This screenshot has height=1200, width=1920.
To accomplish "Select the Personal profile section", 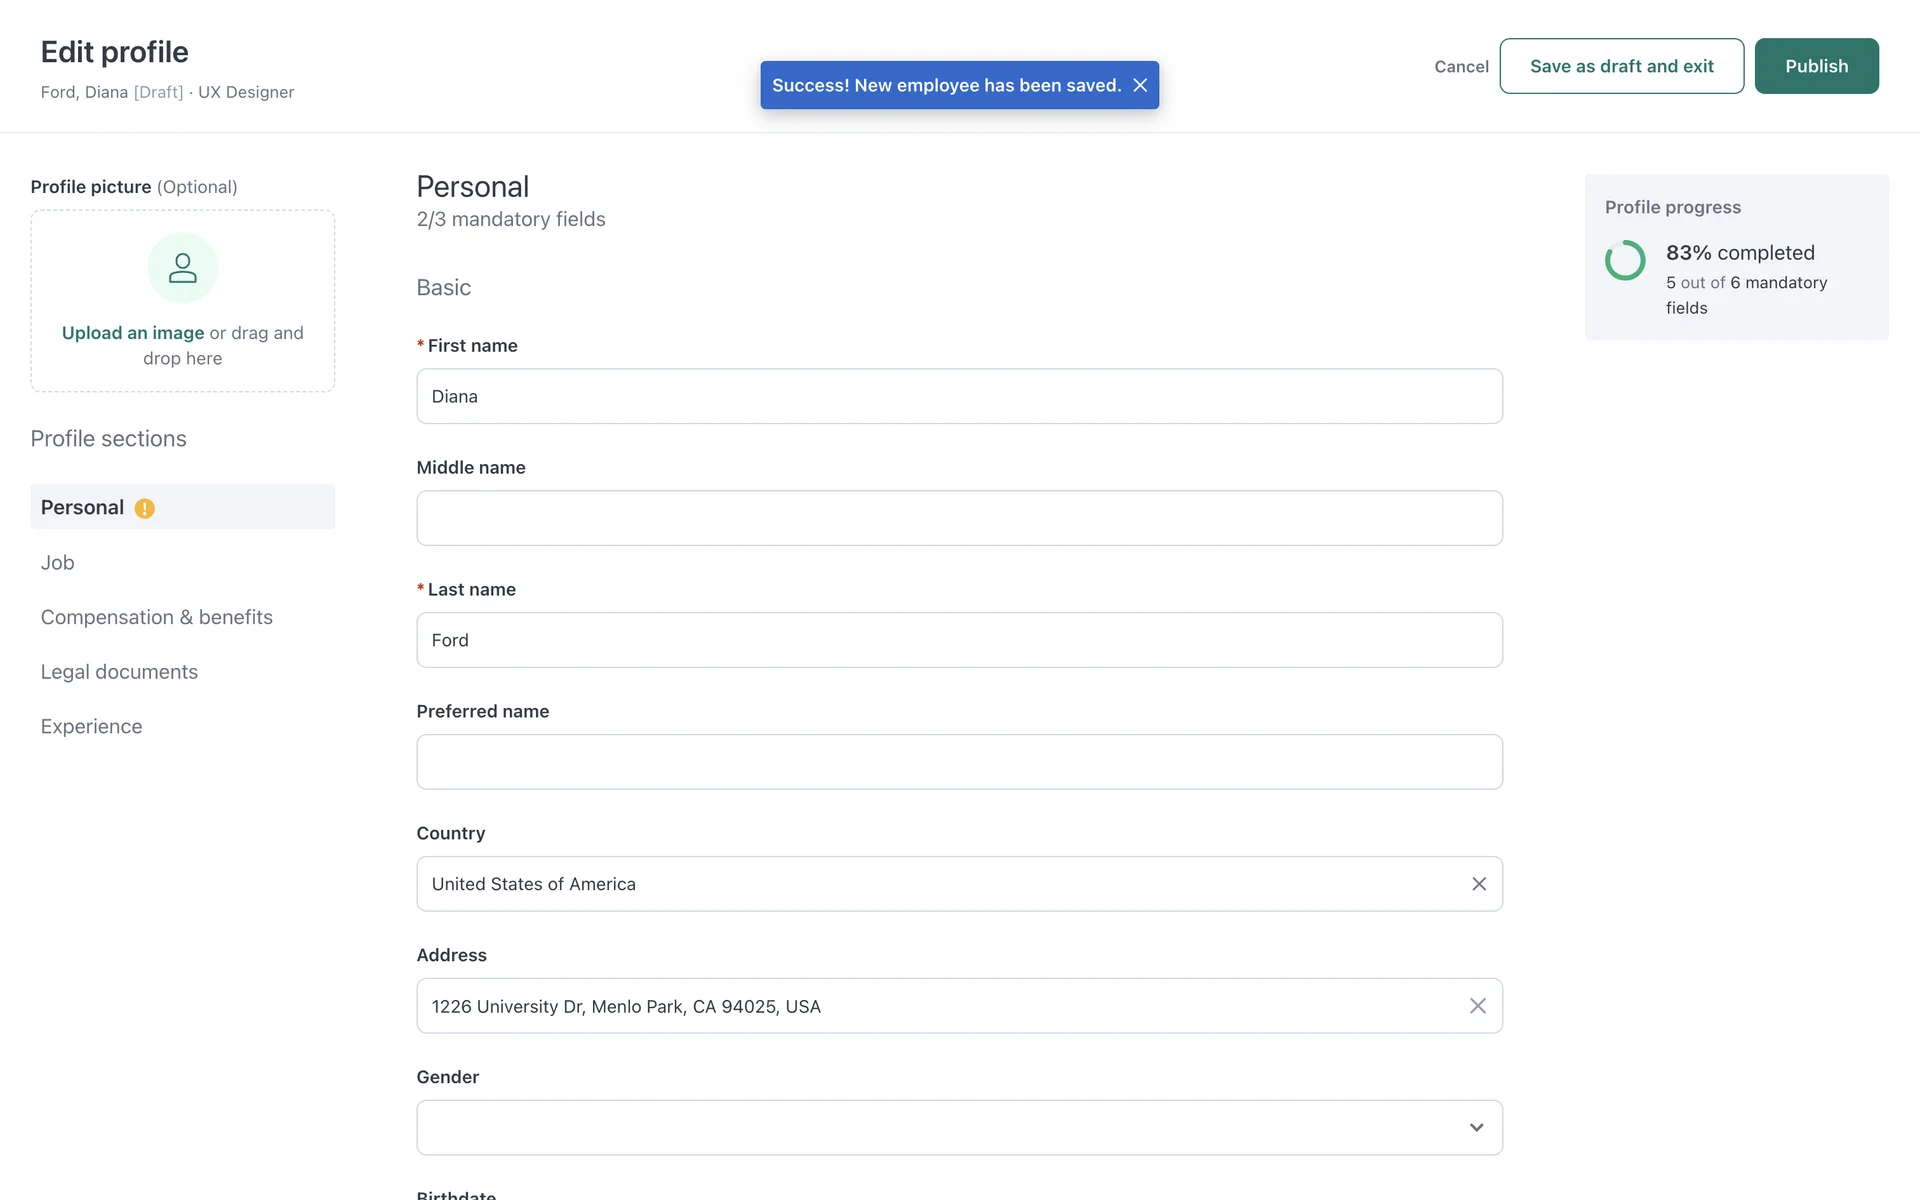I will [x=83, y=508].
